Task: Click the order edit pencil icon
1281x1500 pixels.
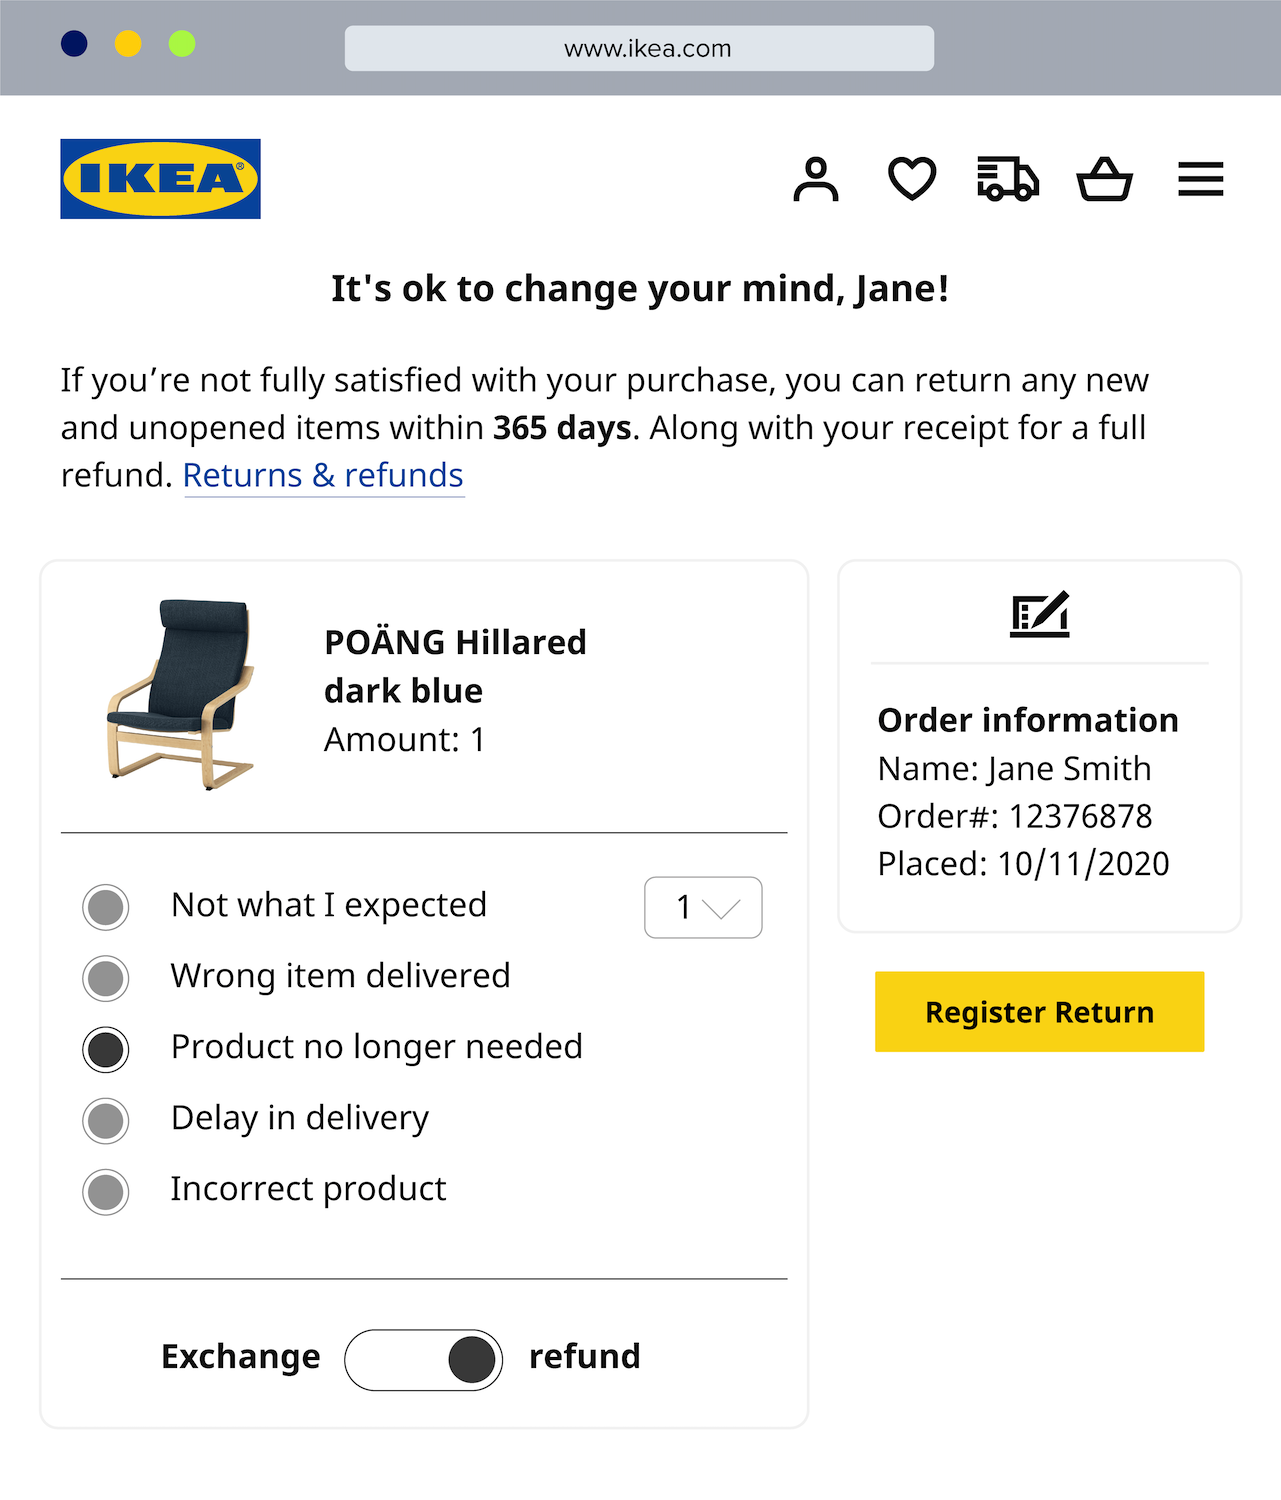Action: coord(1039,614)
